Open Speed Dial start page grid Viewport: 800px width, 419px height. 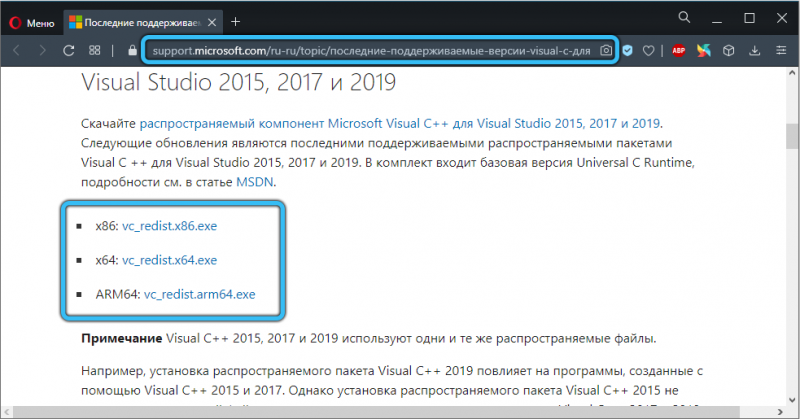tap(94, 51)
